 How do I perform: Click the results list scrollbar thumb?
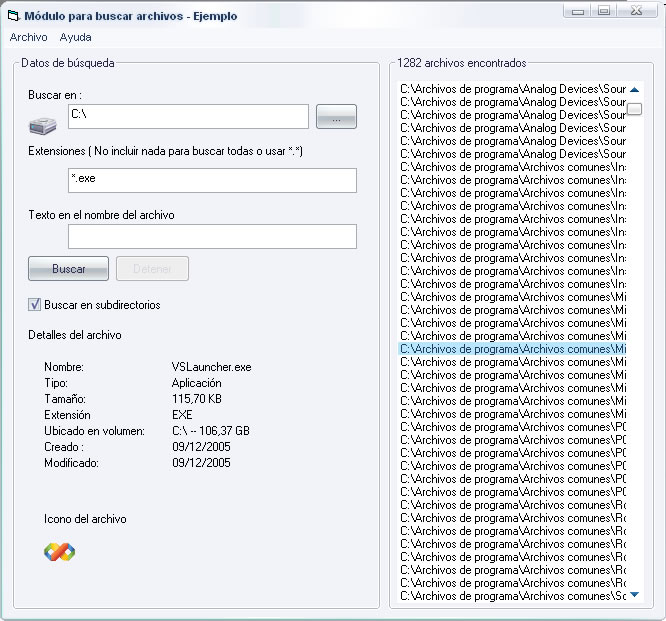[634, 109]
